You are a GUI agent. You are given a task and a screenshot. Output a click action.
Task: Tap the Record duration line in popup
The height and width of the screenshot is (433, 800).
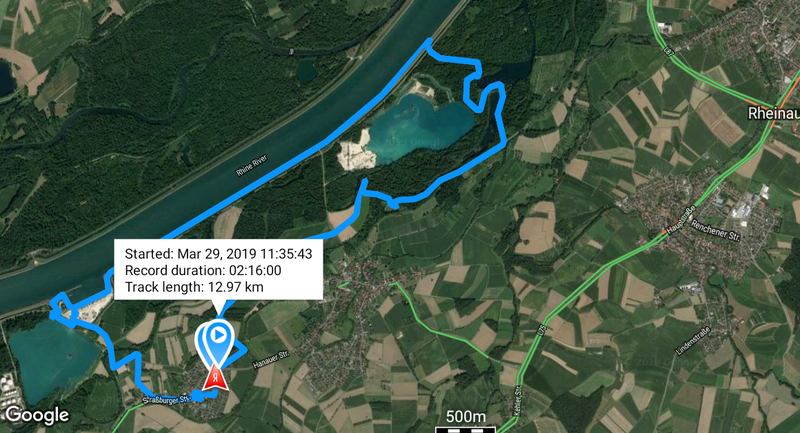point(203,270)
